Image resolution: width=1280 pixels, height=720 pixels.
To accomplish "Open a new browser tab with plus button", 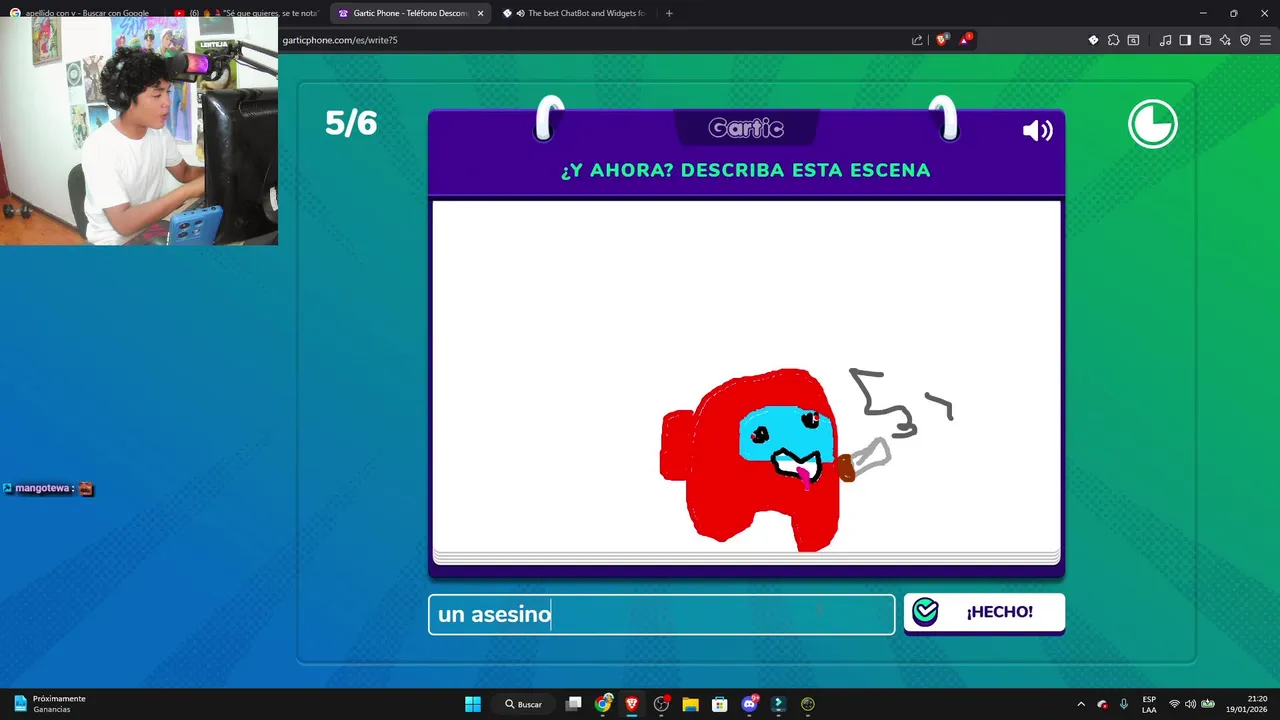I will pyautogui.click(x=669, y=13).
